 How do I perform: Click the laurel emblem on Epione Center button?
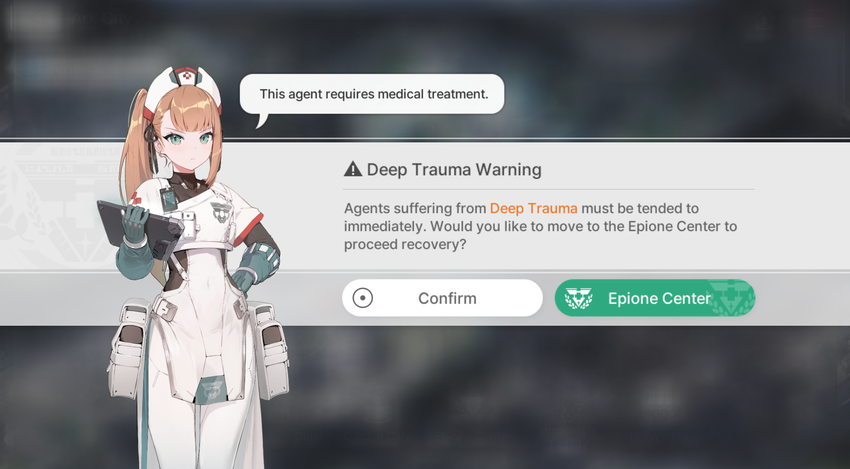pyautogui.click(x=579, y=298)
